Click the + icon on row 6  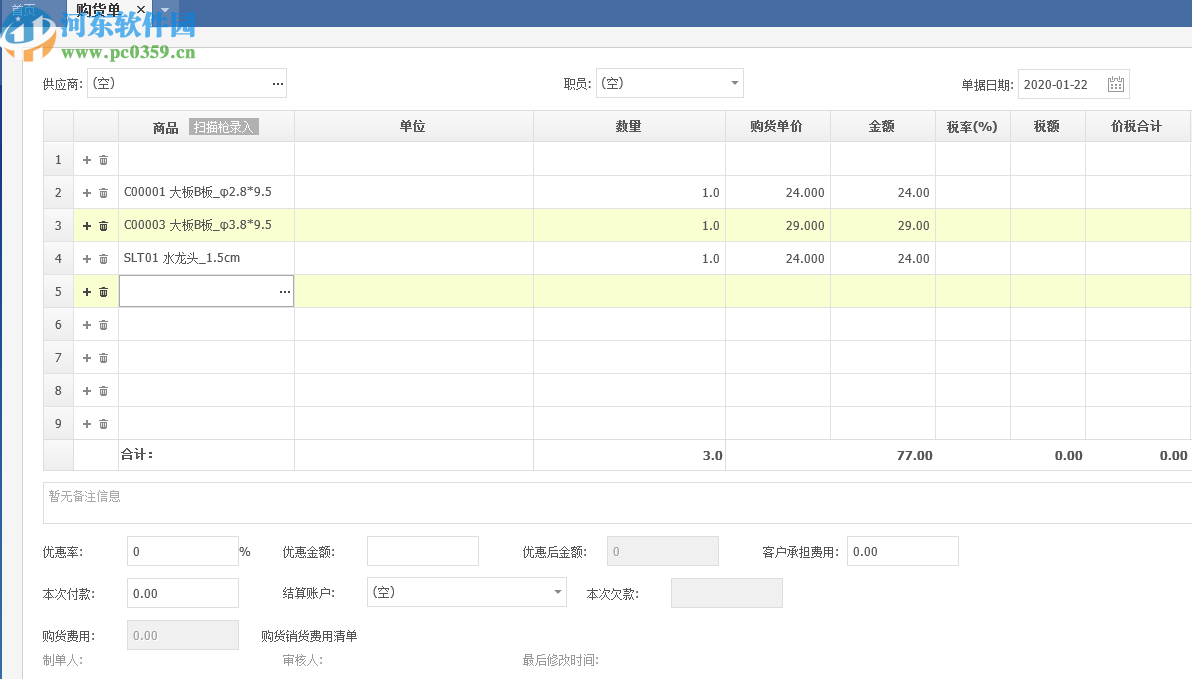click(x=87, y=324)
